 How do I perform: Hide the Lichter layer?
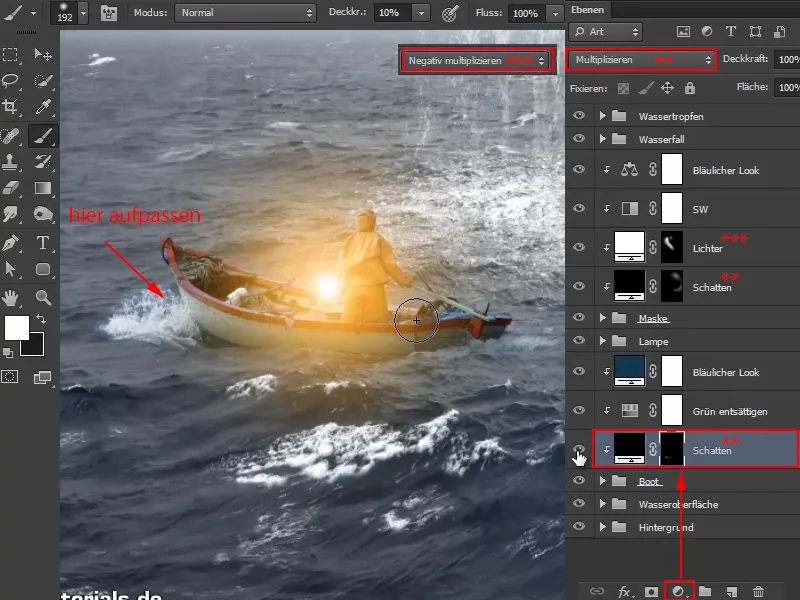[x=579, y=247]
